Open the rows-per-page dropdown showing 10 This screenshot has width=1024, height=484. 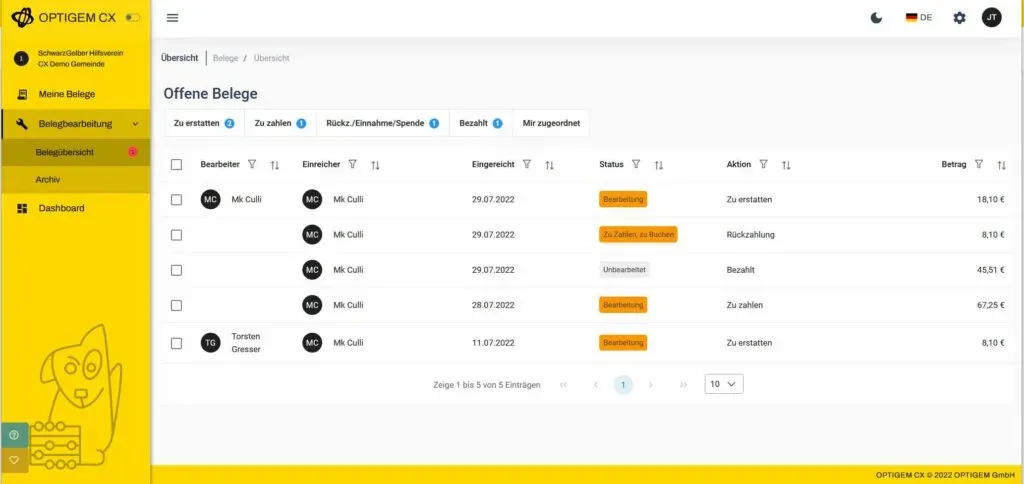tap(724, 384)
